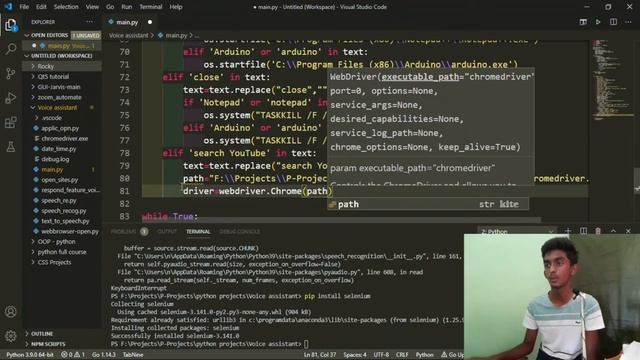The width and height of the screenshot is (640, 360).
Task: Collapse the Open Editors section
Action: pos(61,36)
